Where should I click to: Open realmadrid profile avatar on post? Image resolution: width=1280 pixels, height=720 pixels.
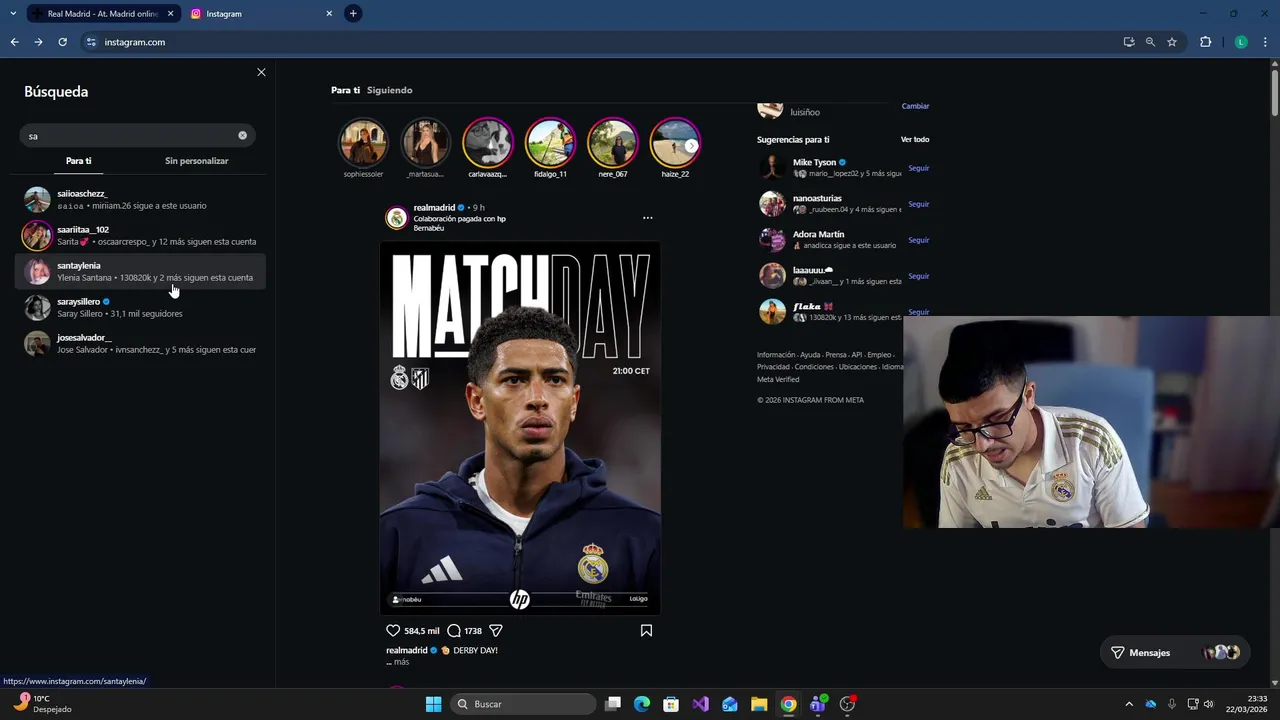pos(397,218)
